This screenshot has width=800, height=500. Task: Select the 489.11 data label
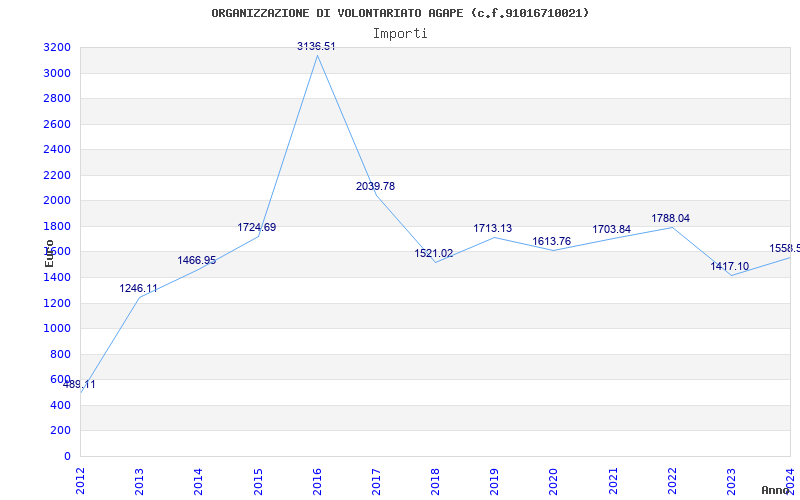79,384
